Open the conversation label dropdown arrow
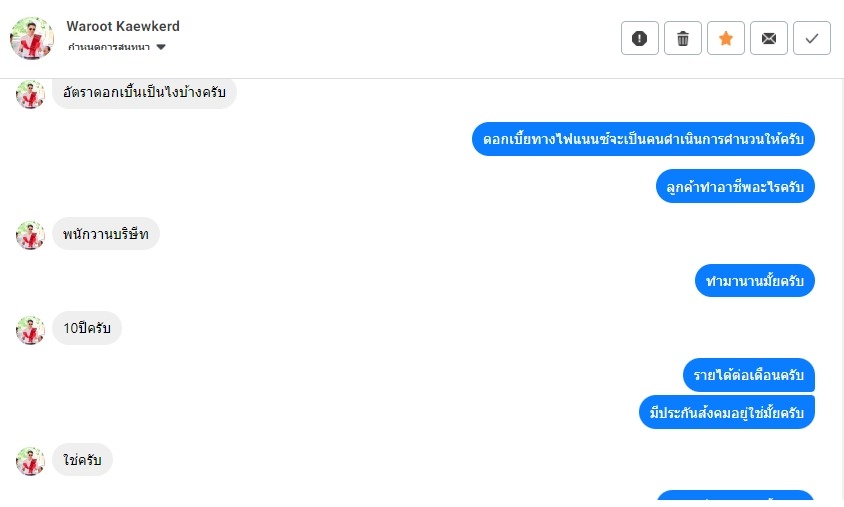844x507 pixels. 160,47
